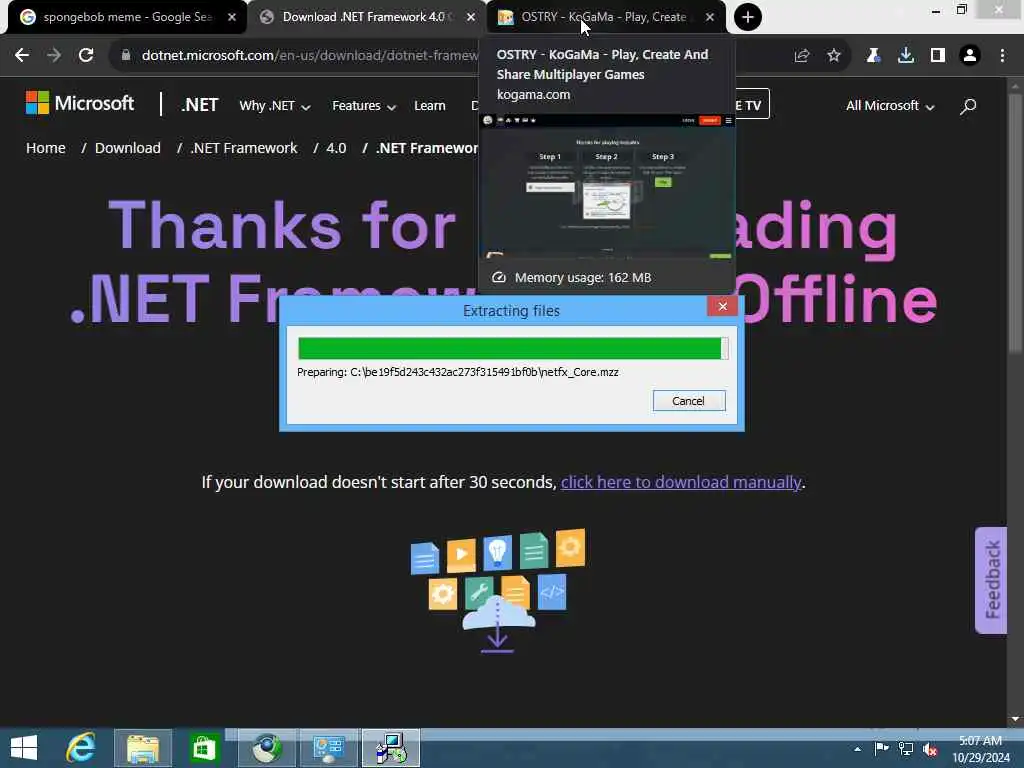Viewport: 1024px width, 768px height.
Task: Click the site search magnifier icon
Action: [968, 106]
